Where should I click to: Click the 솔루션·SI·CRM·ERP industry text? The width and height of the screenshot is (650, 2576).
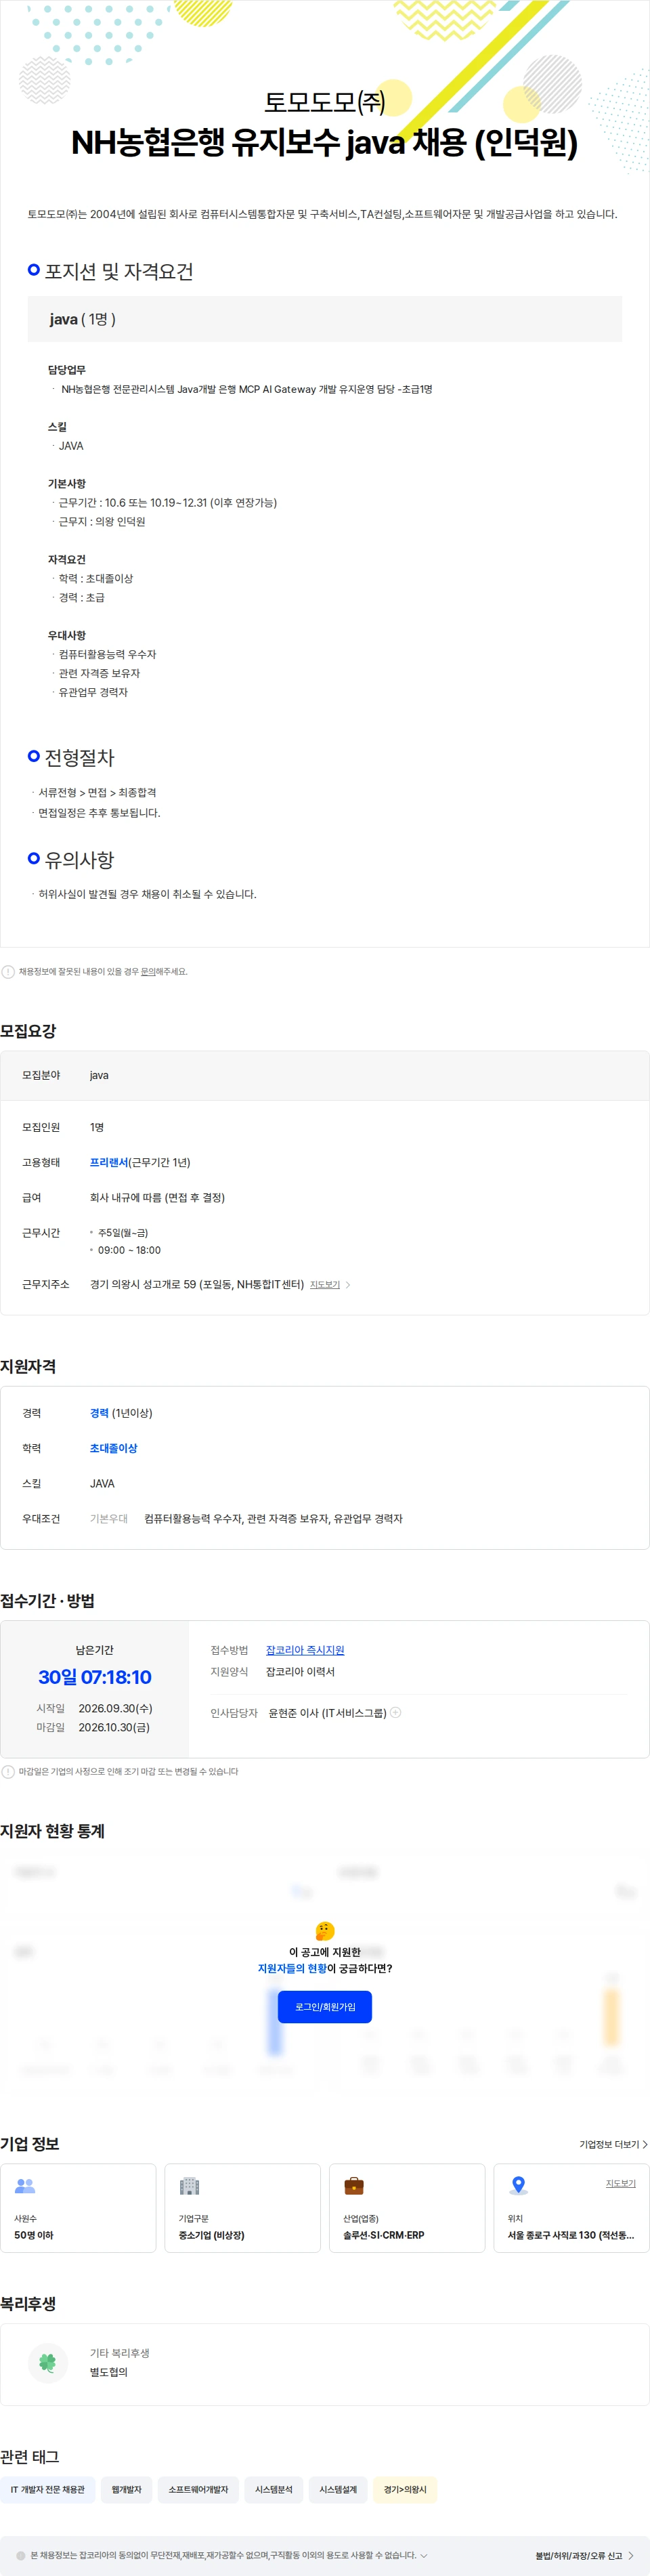pyautogui.click(x=384, y=2235)
